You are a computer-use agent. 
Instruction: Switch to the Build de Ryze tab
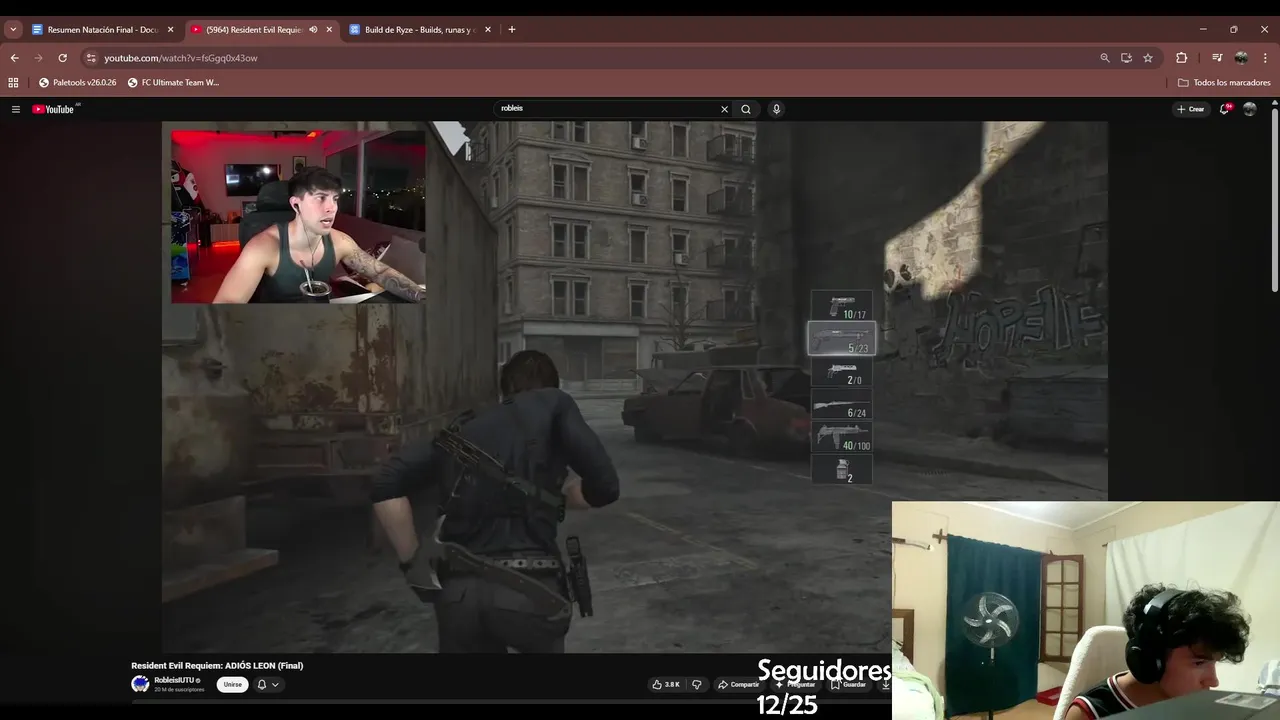(421, 30)
